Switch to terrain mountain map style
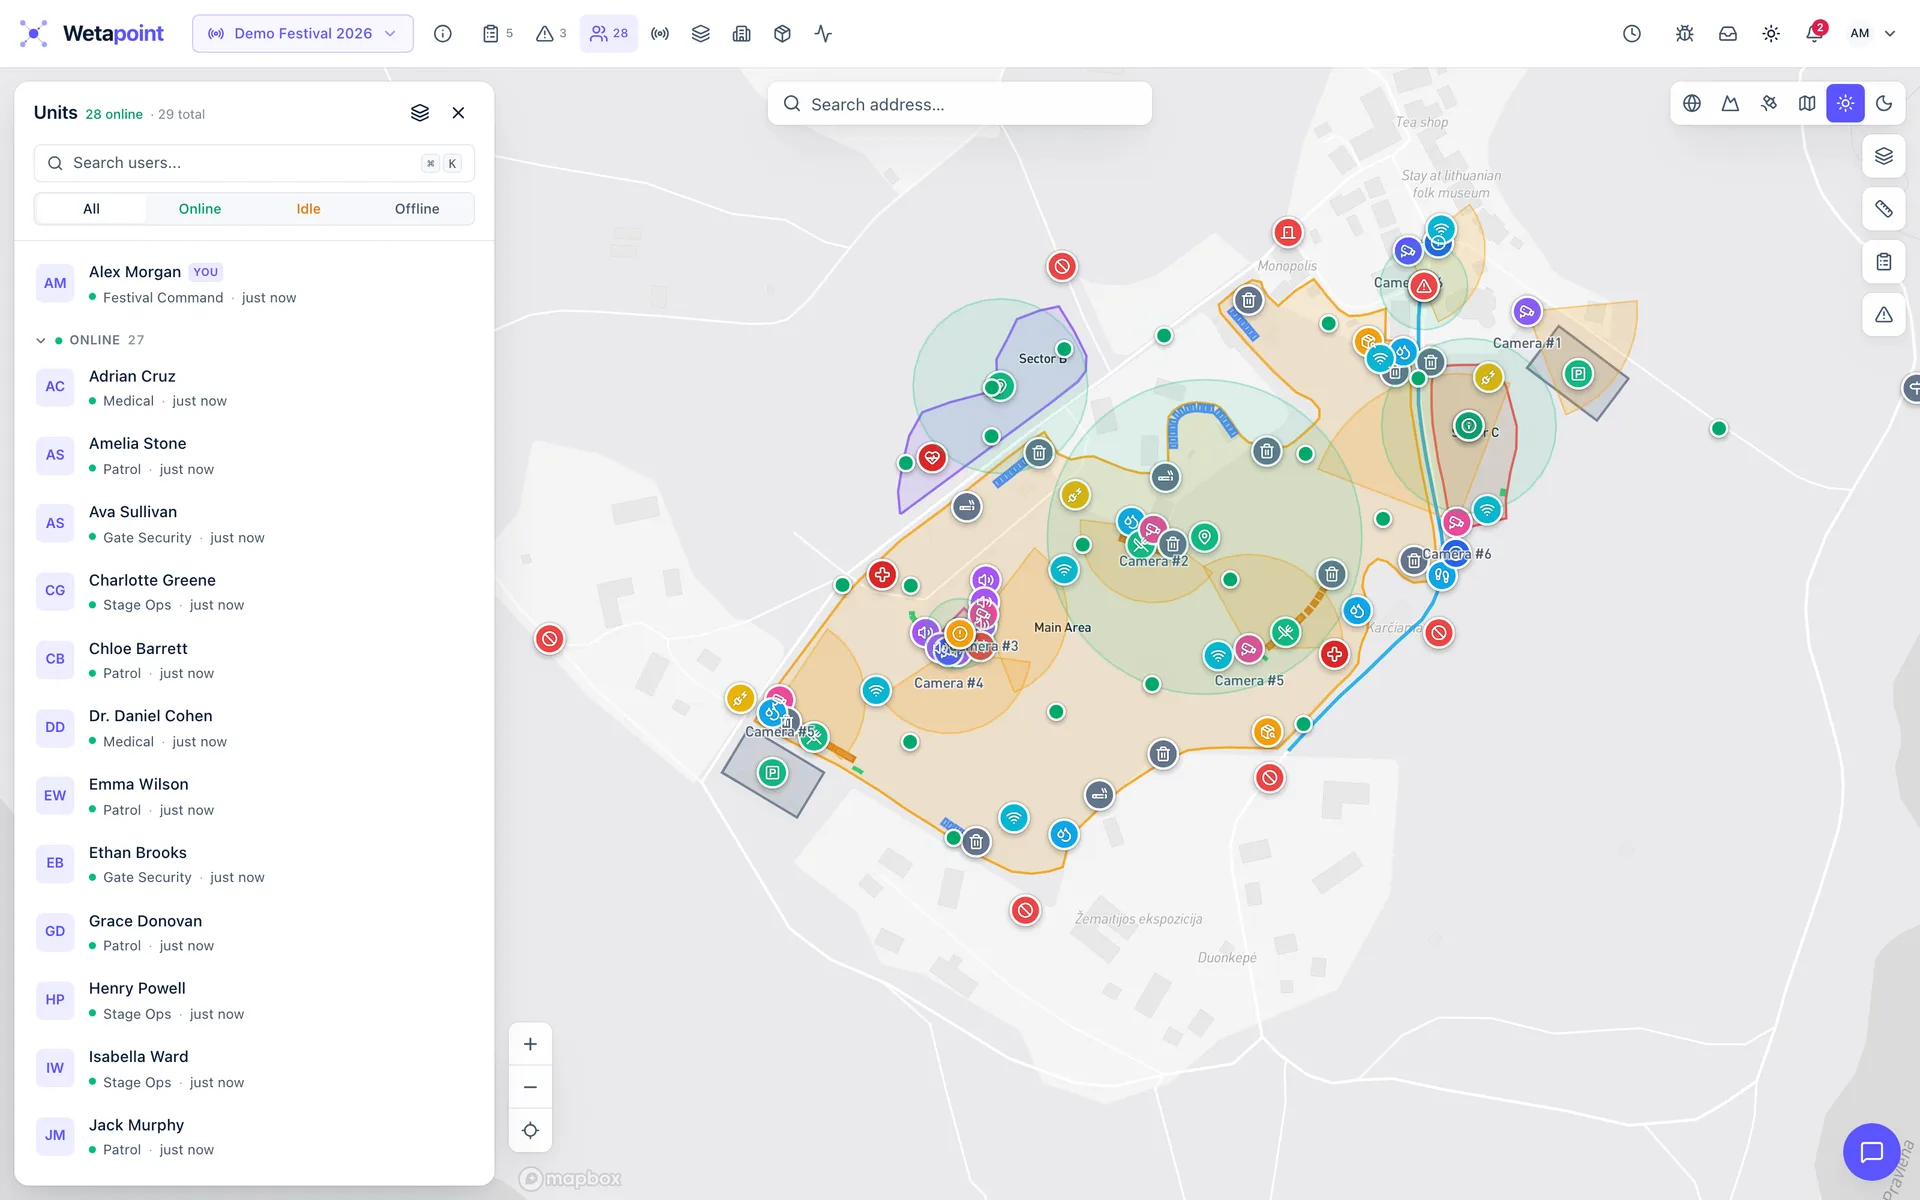The image size is (1920, 1200). (1730, 103)
